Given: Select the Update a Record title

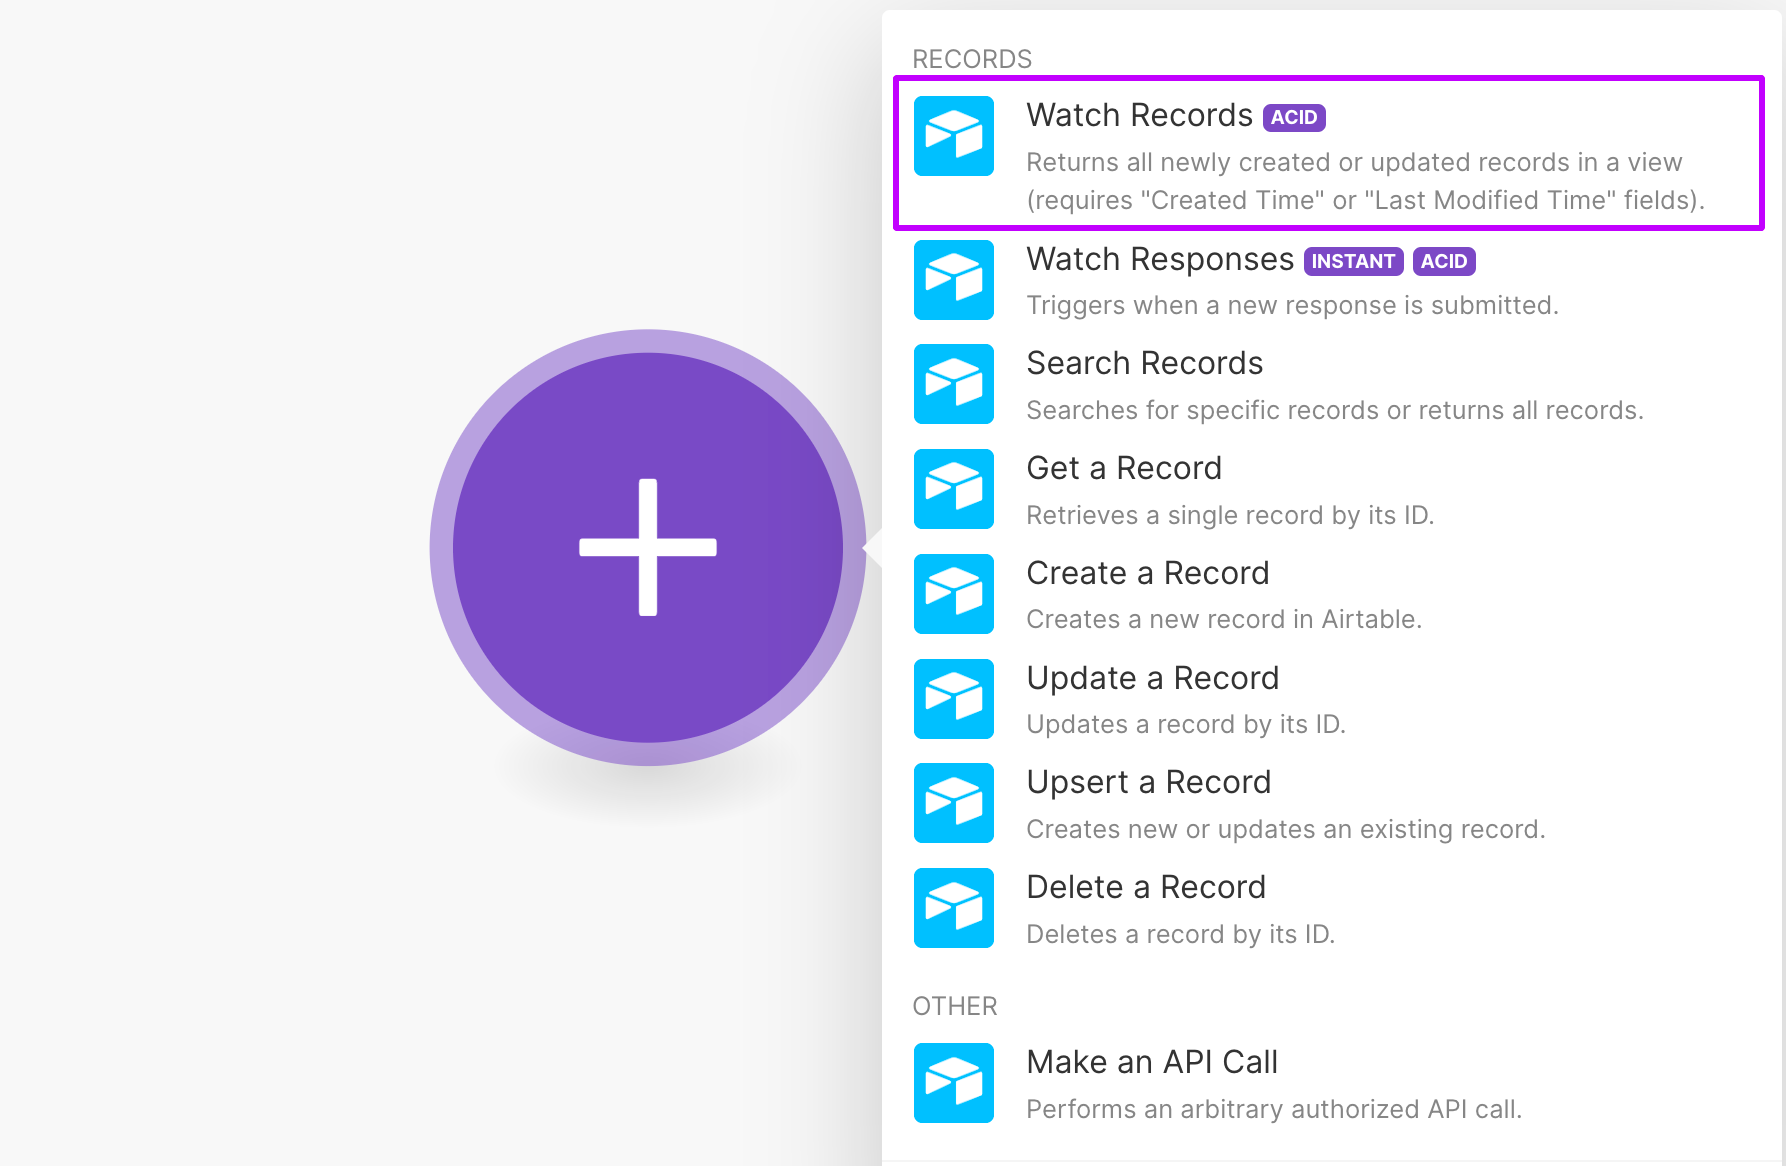Looking at the screenshot, I should coord(1153,678).
